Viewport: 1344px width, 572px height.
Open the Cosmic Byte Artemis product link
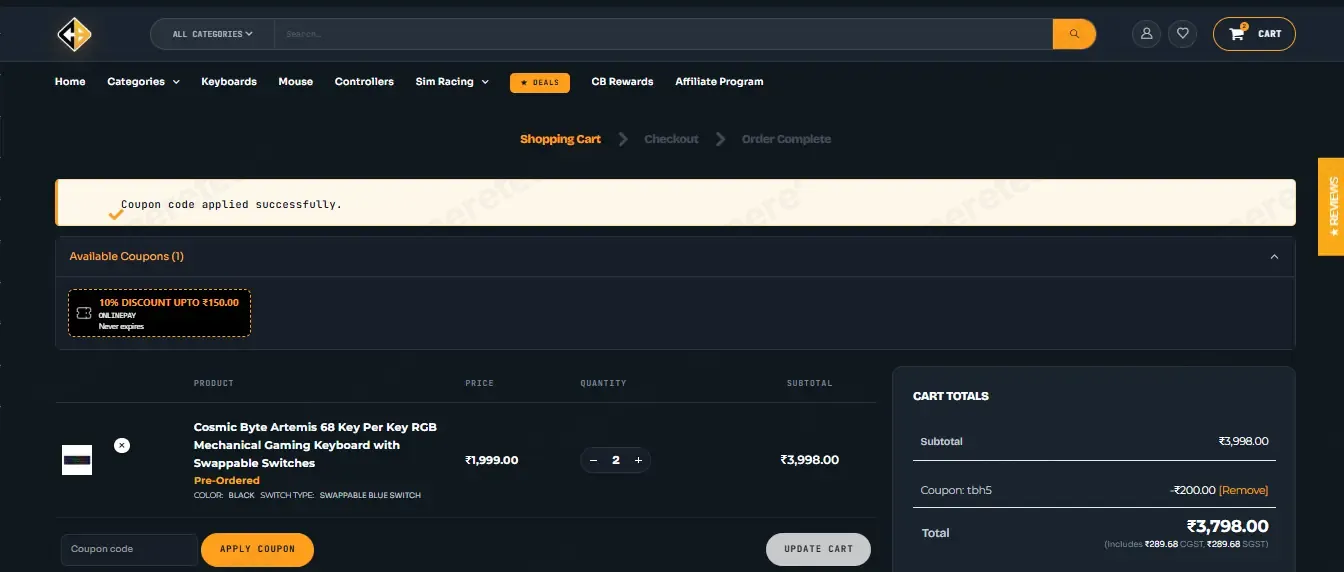[315, 445]
